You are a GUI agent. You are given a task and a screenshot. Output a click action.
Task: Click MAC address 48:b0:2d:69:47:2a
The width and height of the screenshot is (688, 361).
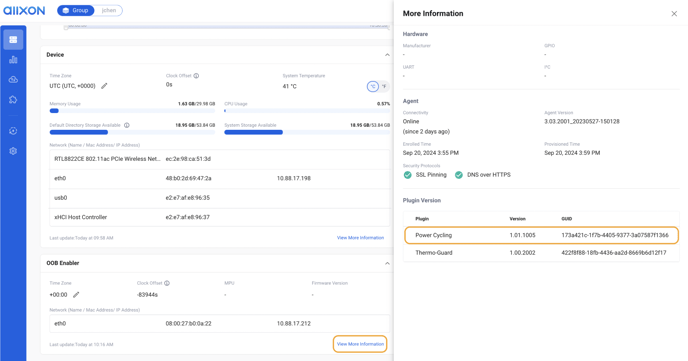(x=188, y=179)
